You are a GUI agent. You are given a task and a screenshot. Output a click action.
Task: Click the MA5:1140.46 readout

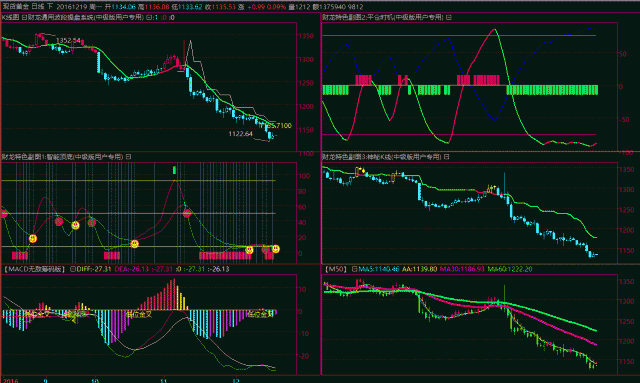click(379, 269)
